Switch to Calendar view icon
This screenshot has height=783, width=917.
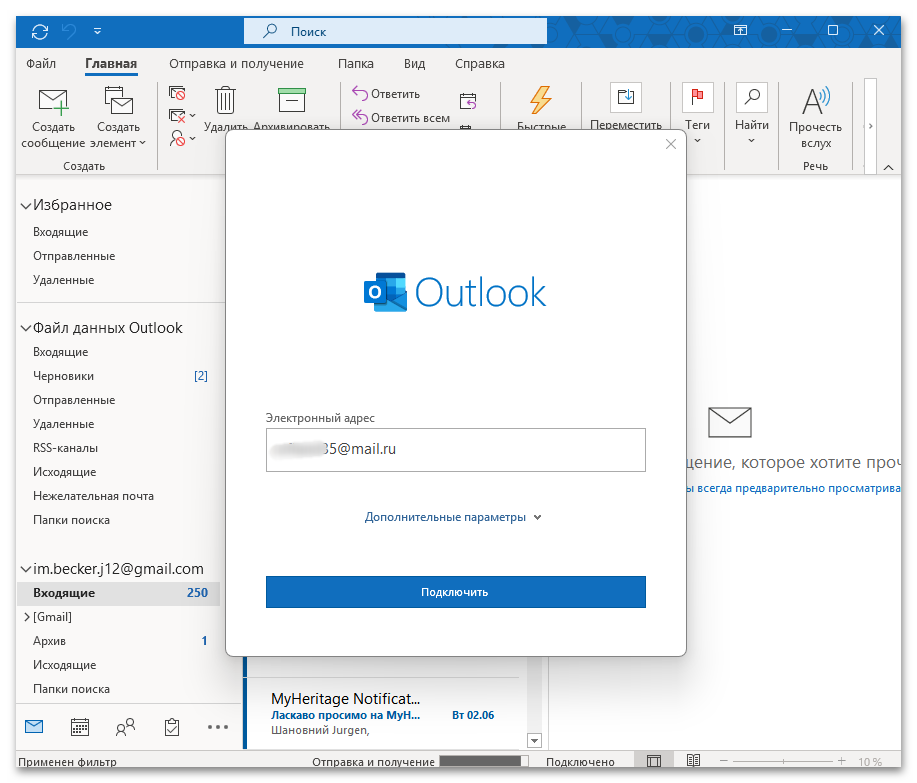80,727
